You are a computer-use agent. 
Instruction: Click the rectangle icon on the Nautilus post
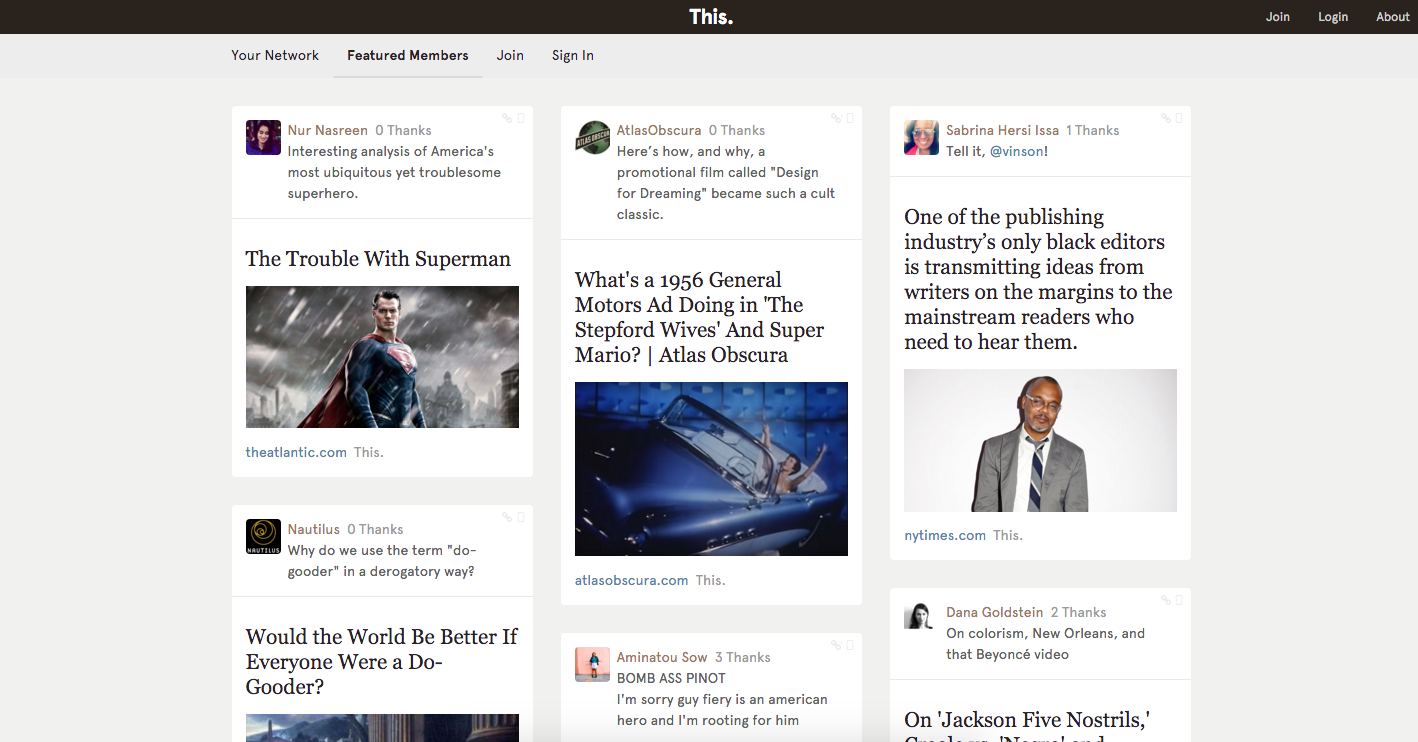coord(520,517)
